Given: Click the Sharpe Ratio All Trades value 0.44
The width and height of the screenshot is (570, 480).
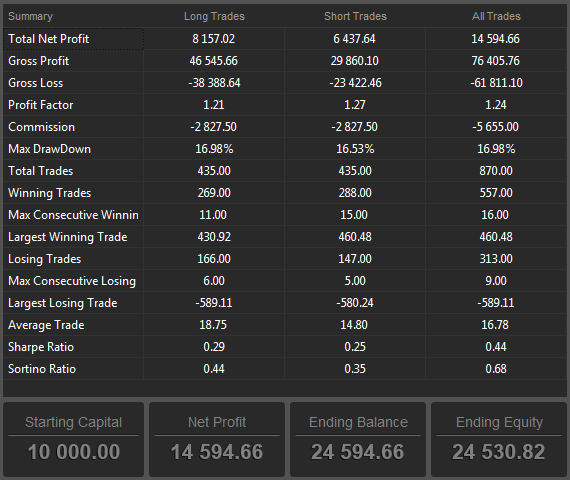Looking at the screenshot, I should [x=496, y=347].
